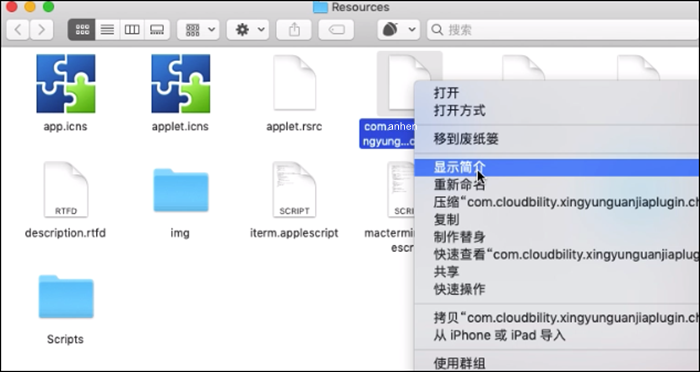The width and height of the screenshot is (700, 373).
Task: Open the item grouping dropdown
Action: click(198, 30)
